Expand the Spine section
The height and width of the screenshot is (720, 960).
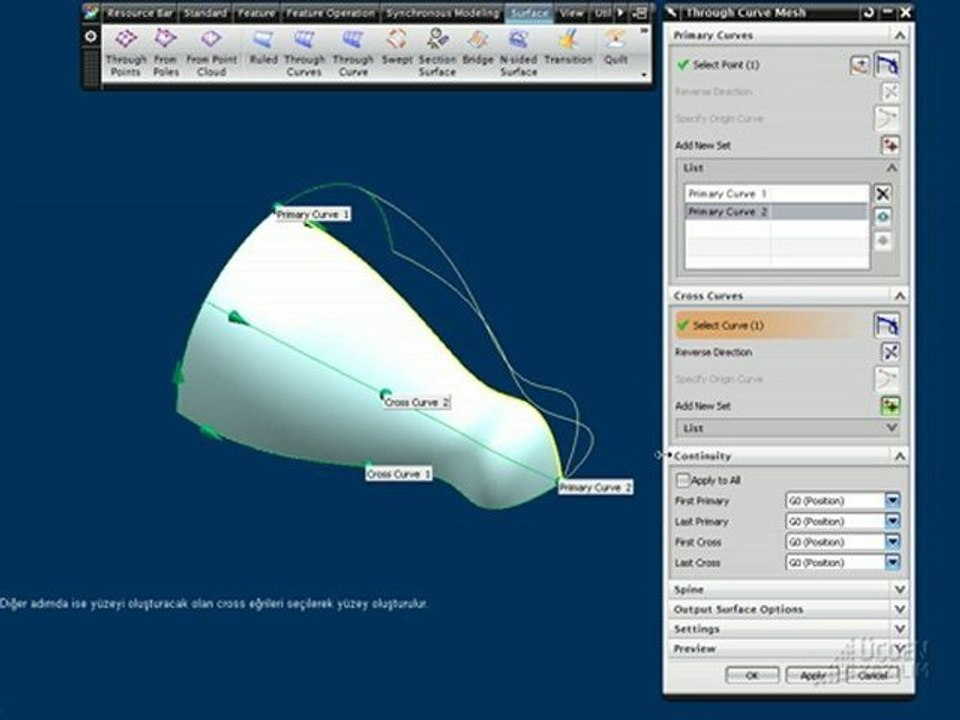(x=789, y=590)
